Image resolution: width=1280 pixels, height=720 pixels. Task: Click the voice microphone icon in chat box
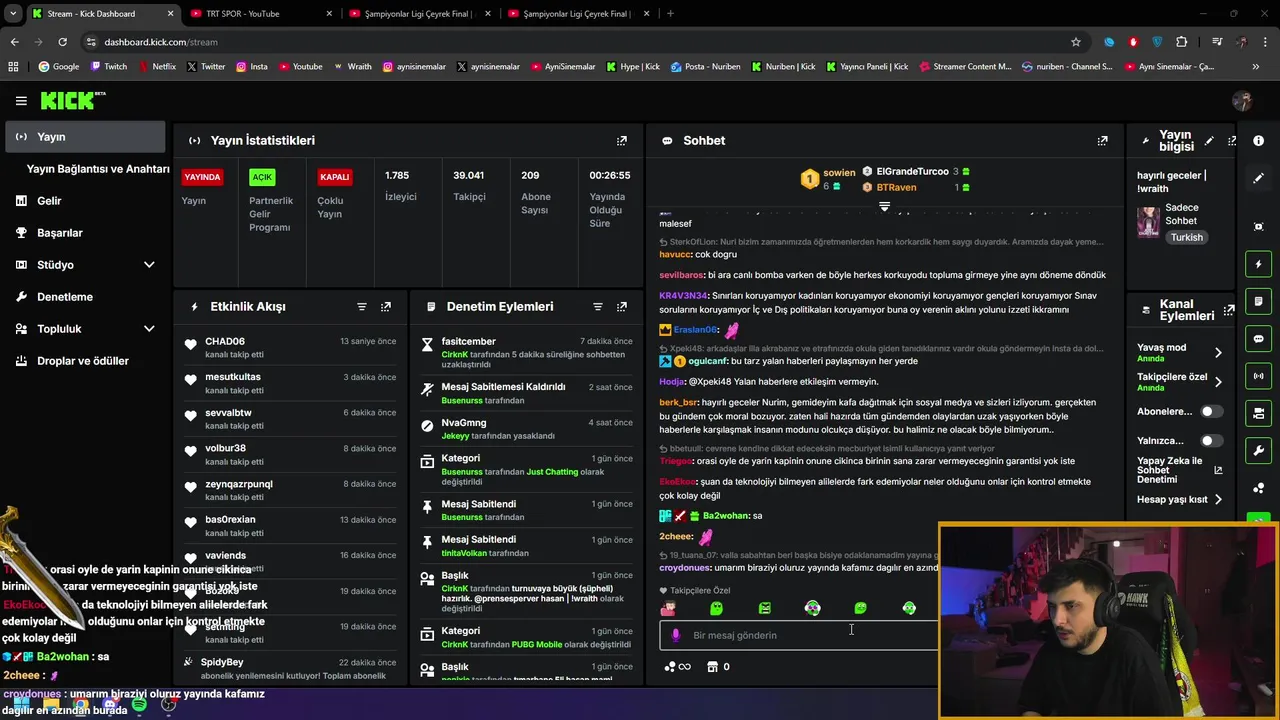pyautogui.click(x=676, y=635)
